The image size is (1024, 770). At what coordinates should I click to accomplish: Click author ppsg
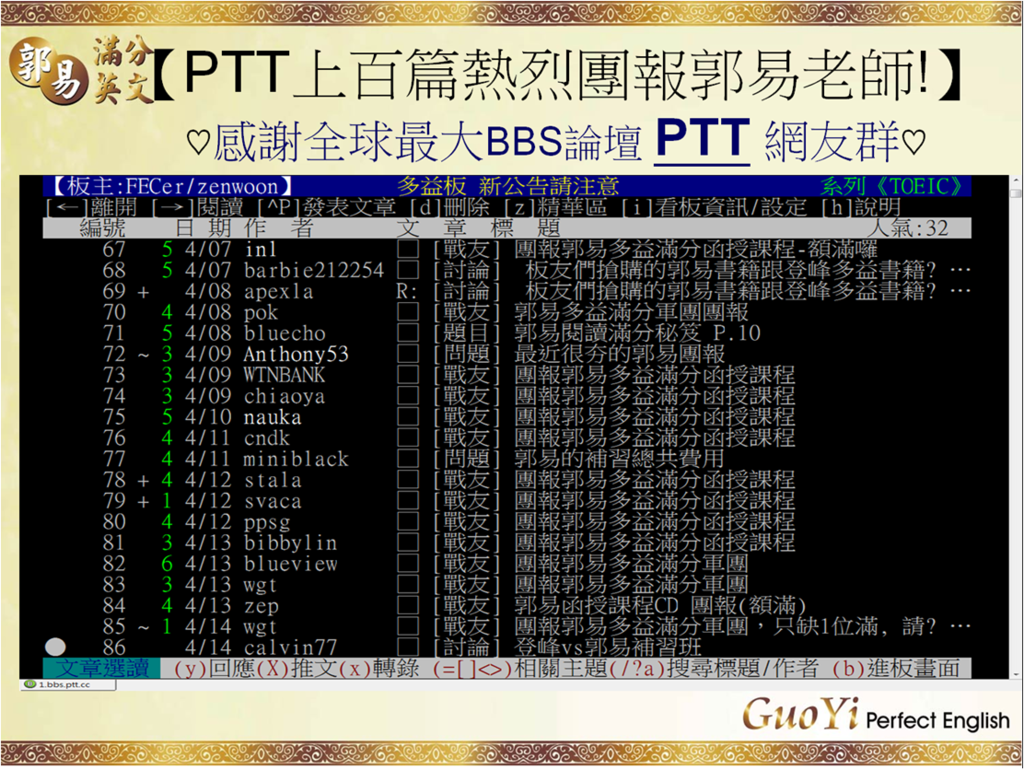tap(266, 522)
